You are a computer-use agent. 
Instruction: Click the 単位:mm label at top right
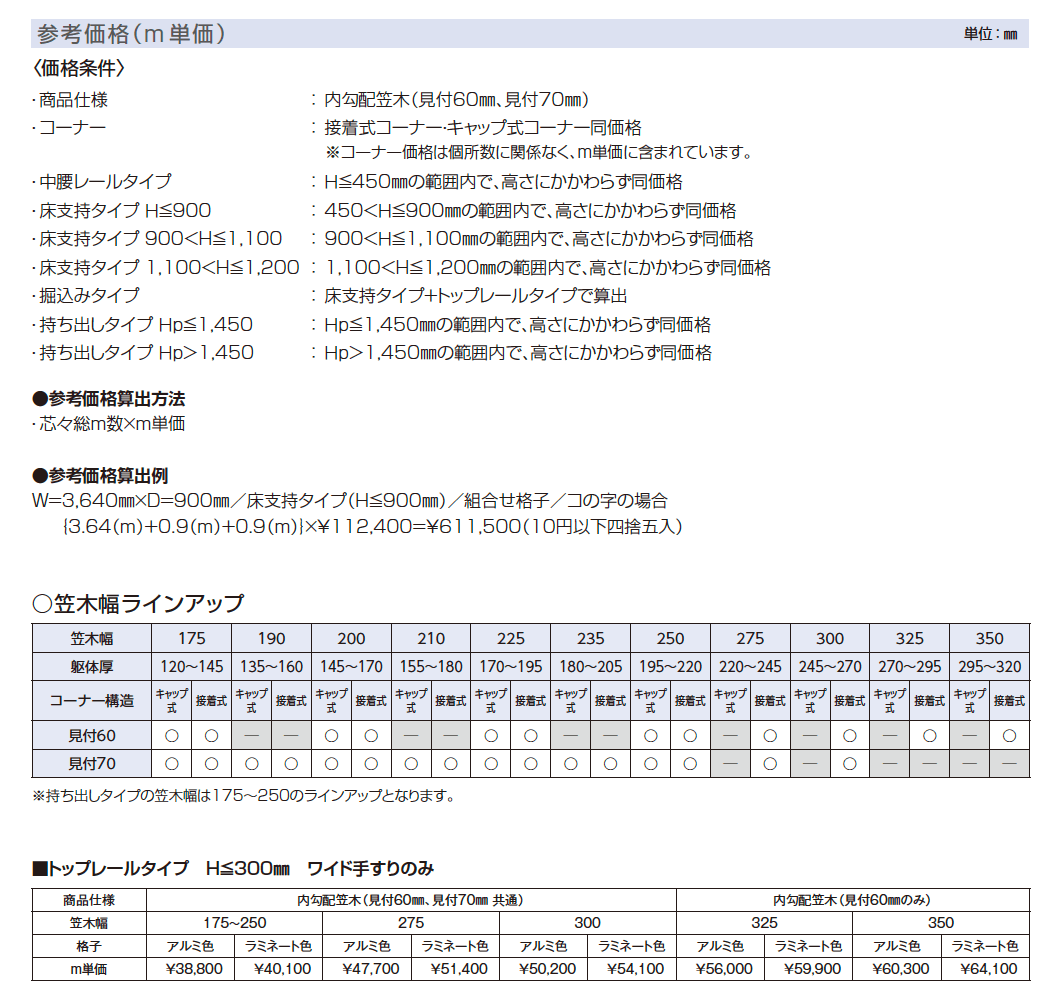[x=990, y=34]
